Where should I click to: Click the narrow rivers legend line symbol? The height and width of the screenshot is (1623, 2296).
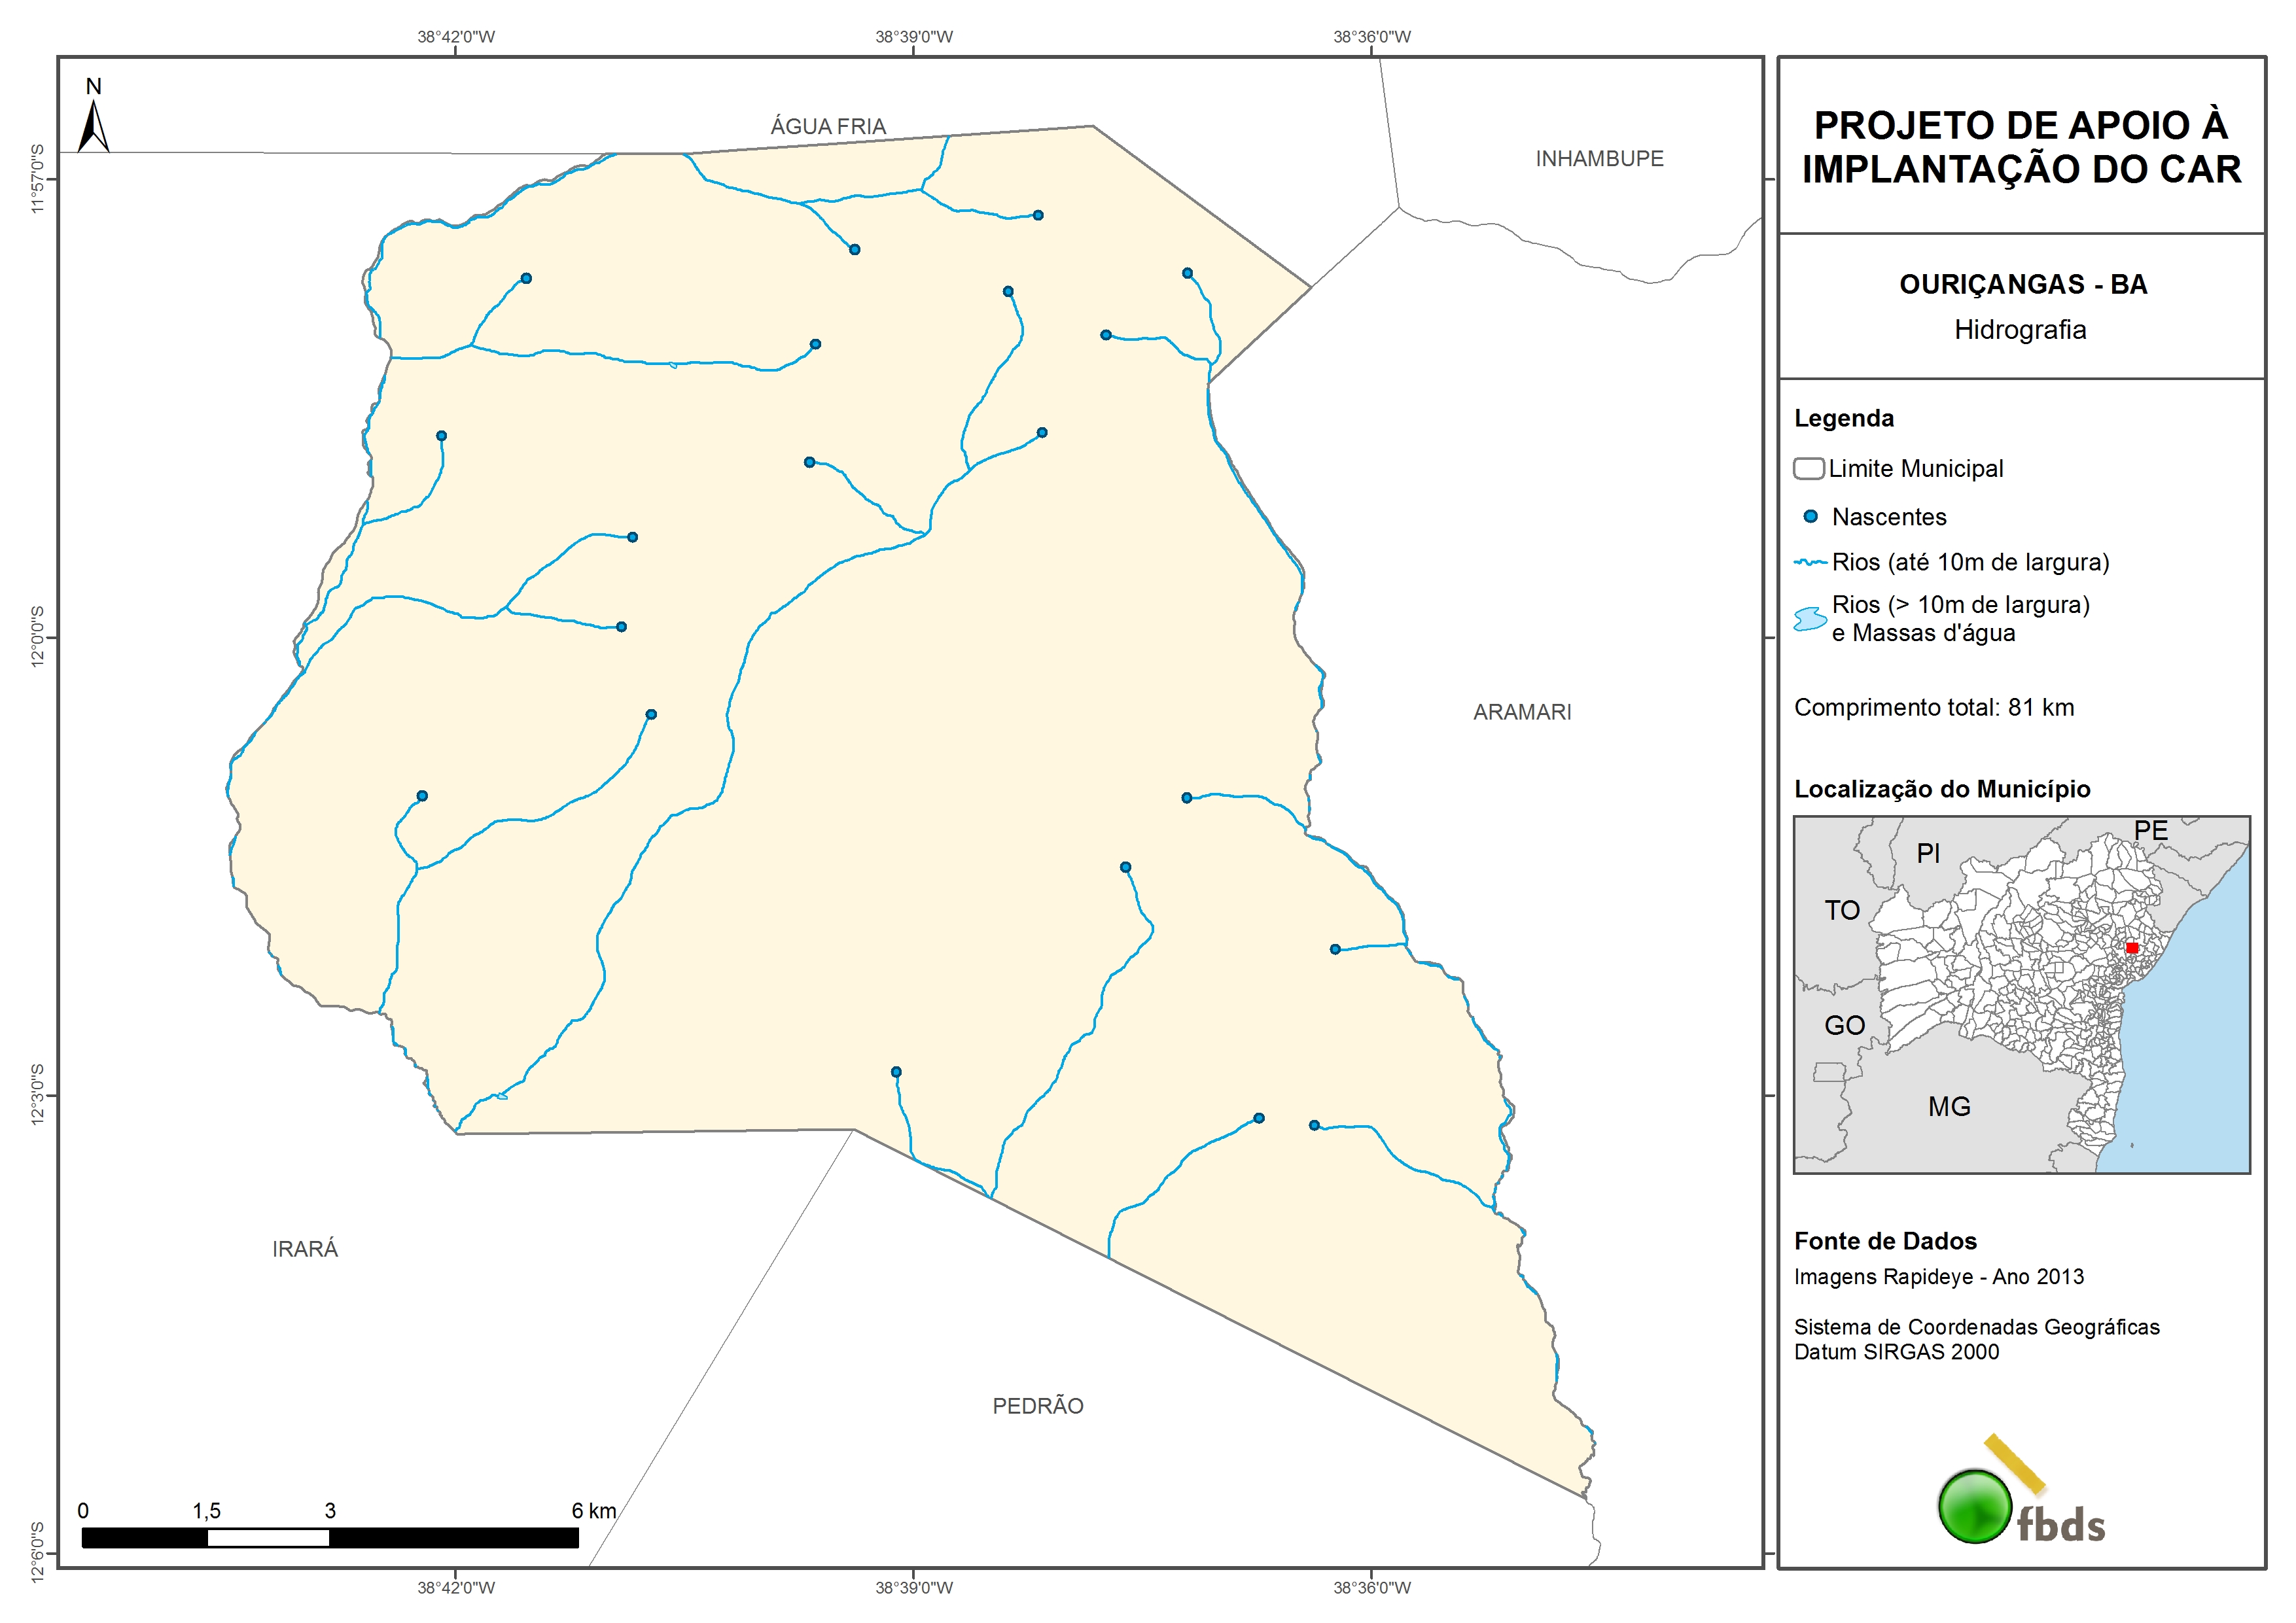point(1810,563)
